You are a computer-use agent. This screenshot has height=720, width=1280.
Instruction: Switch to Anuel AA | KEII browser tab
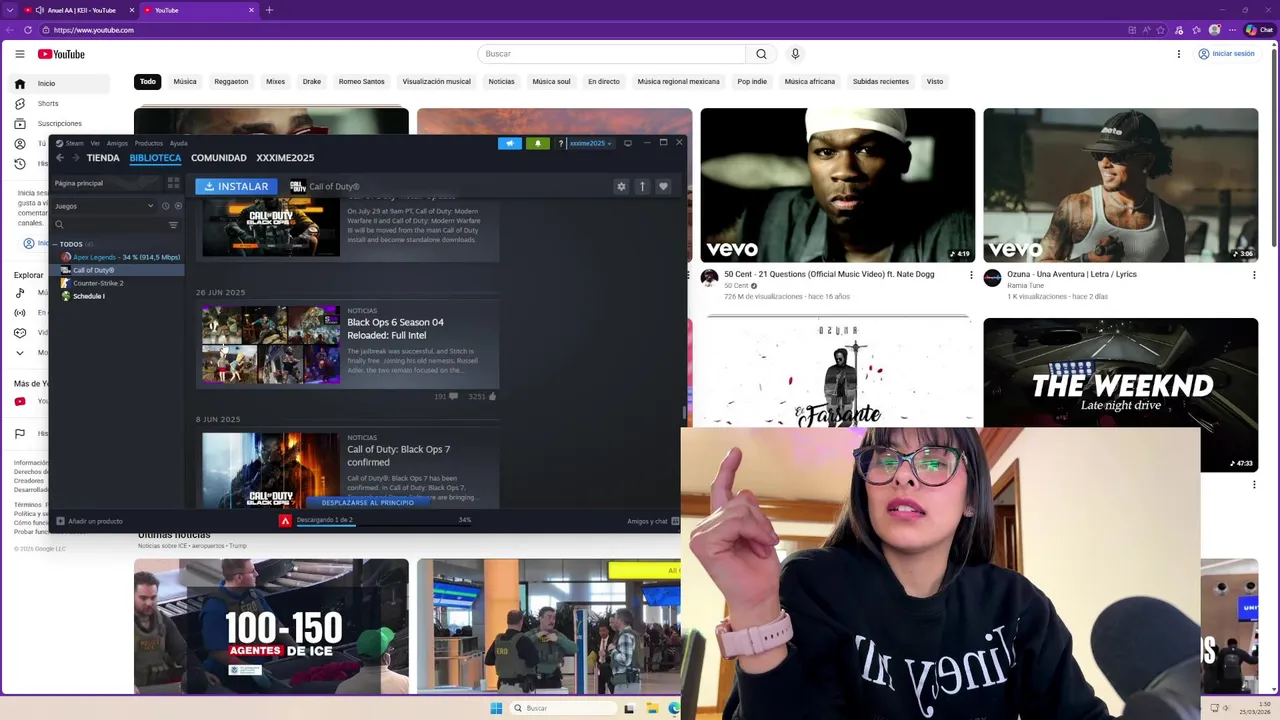coord(78,10)
